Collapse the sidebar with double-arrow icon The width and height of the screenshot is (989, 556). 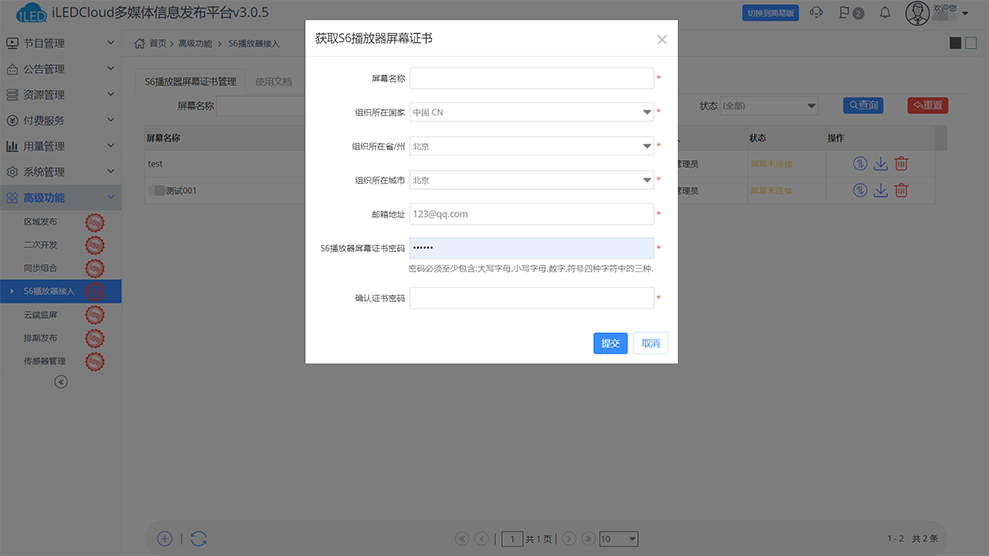click(61, 381)
